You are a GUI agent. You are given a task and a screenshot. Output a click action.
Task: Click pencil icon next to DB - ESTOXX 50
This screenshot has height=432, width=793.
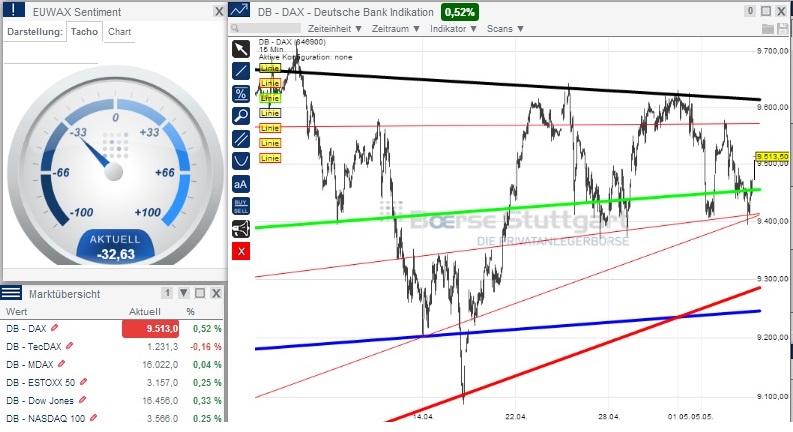pyautogui.click(x=84, y=382)
